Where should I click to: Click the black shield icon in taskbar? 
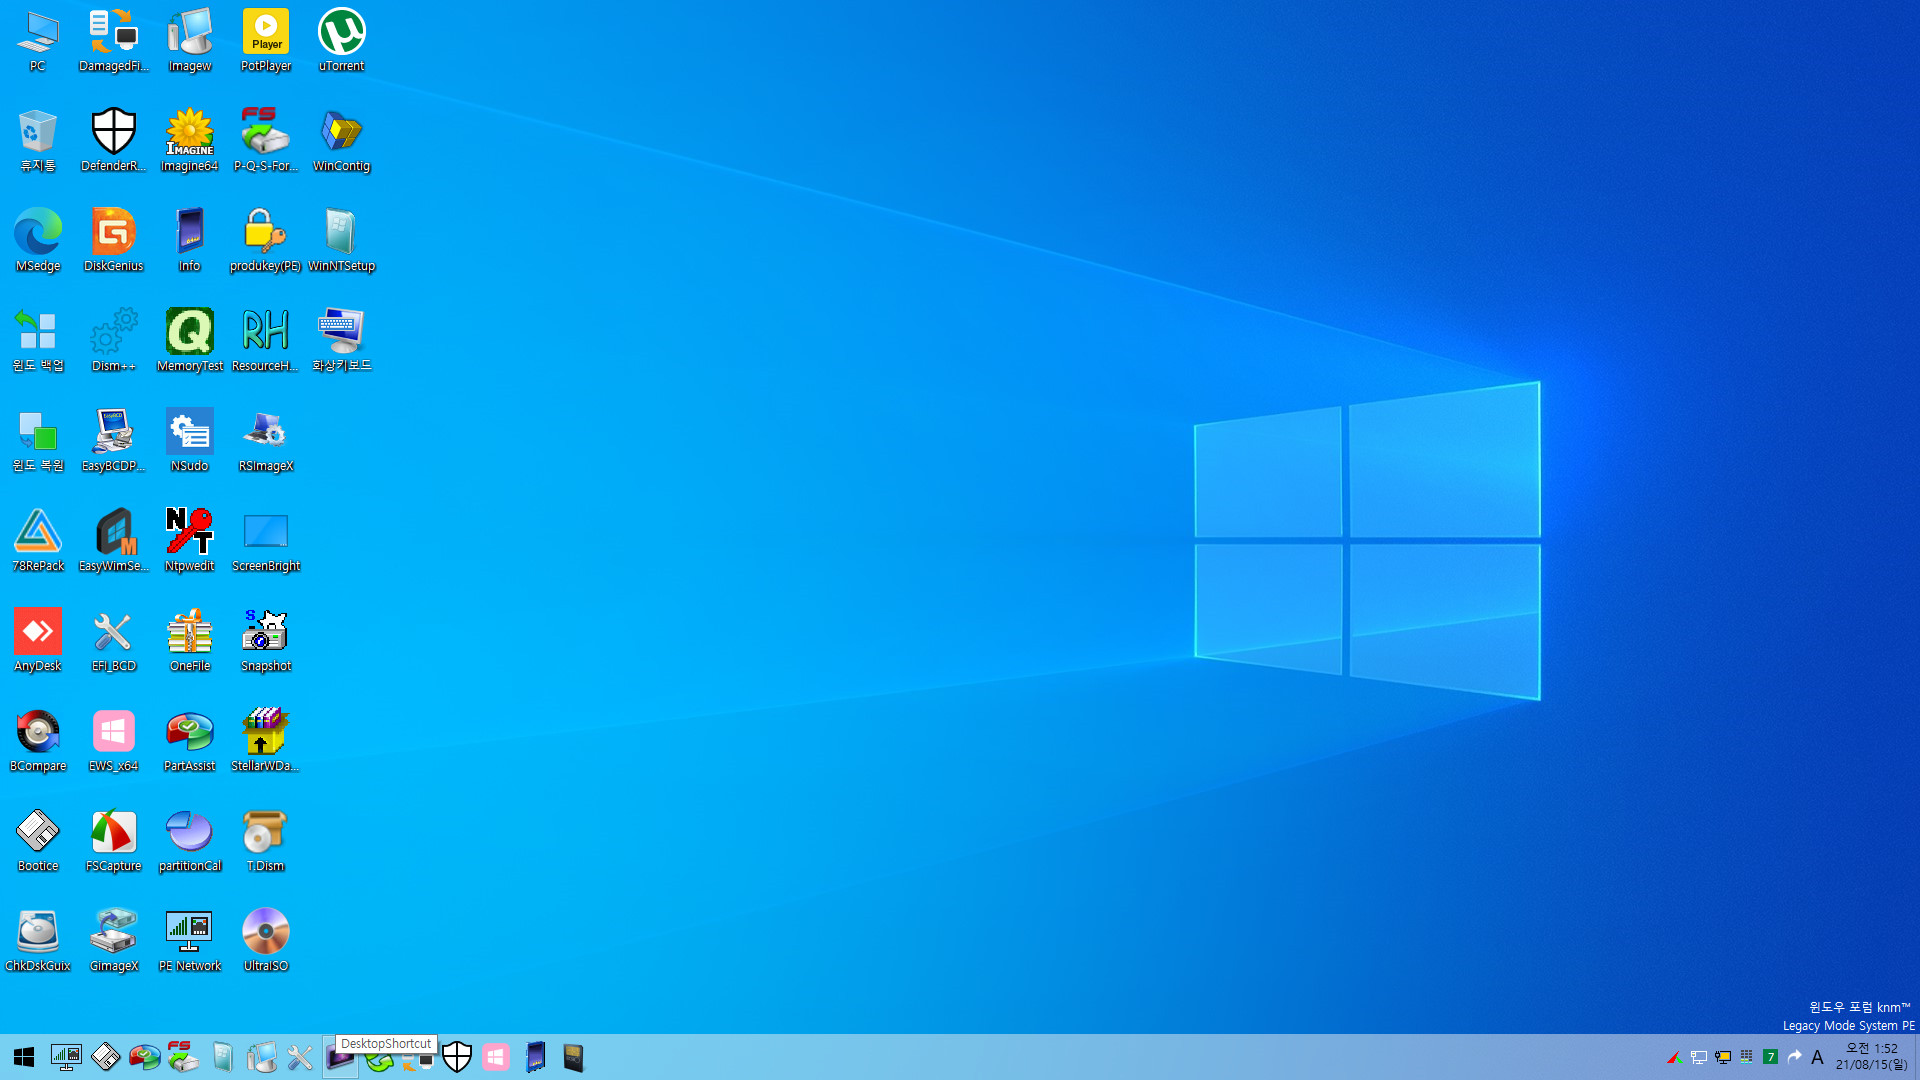tap(457, 1057)
